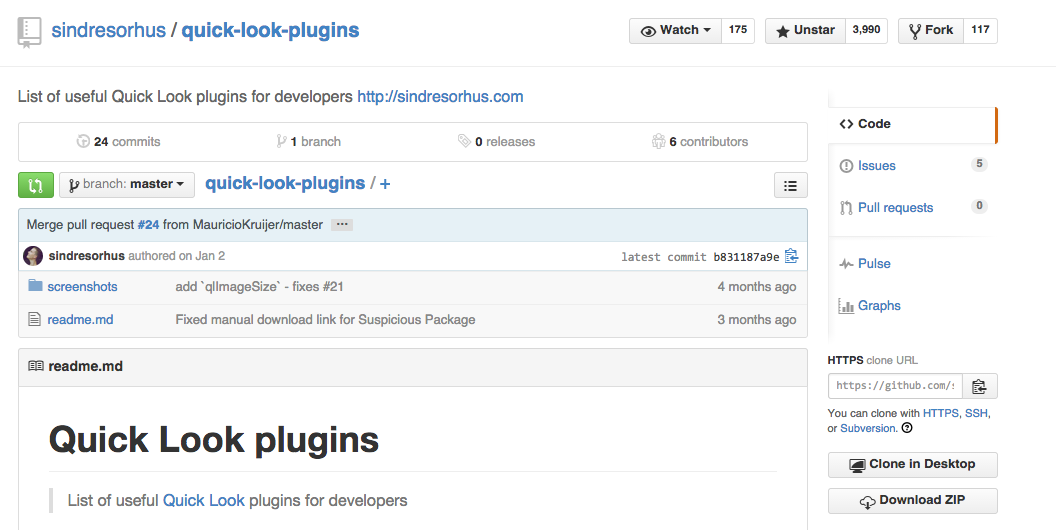Open the Pulse section
Screen dimensions: 1056x530
[x=873, y=264]
